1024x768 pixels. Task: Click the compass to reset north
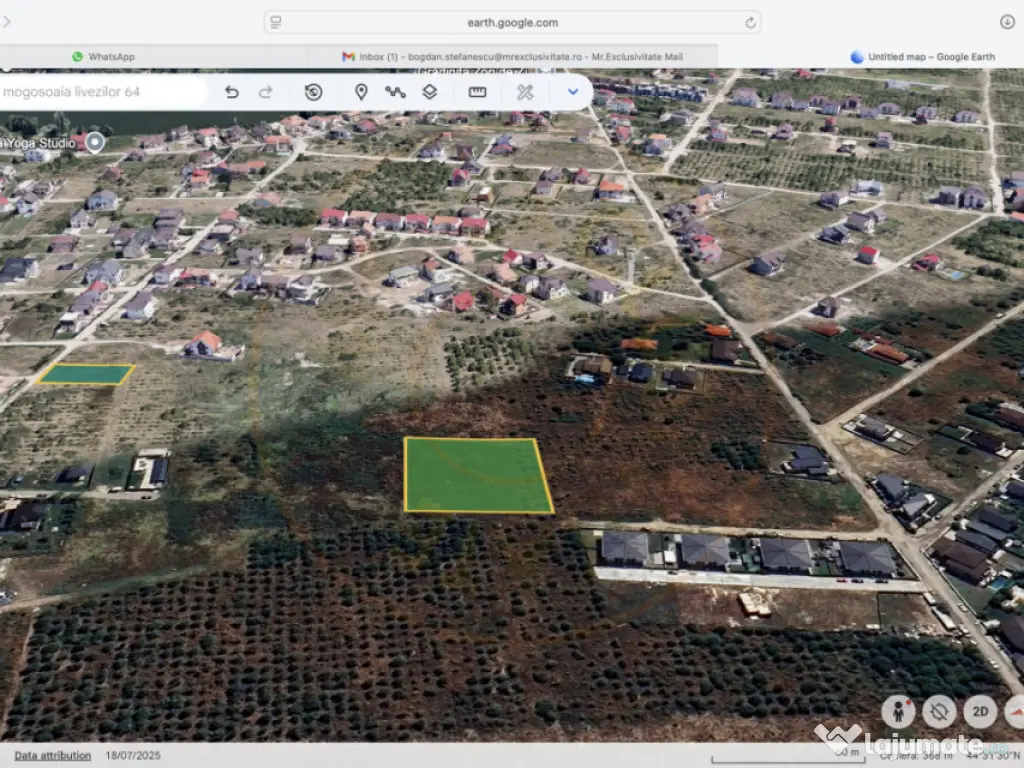(x=1014, y=711)
